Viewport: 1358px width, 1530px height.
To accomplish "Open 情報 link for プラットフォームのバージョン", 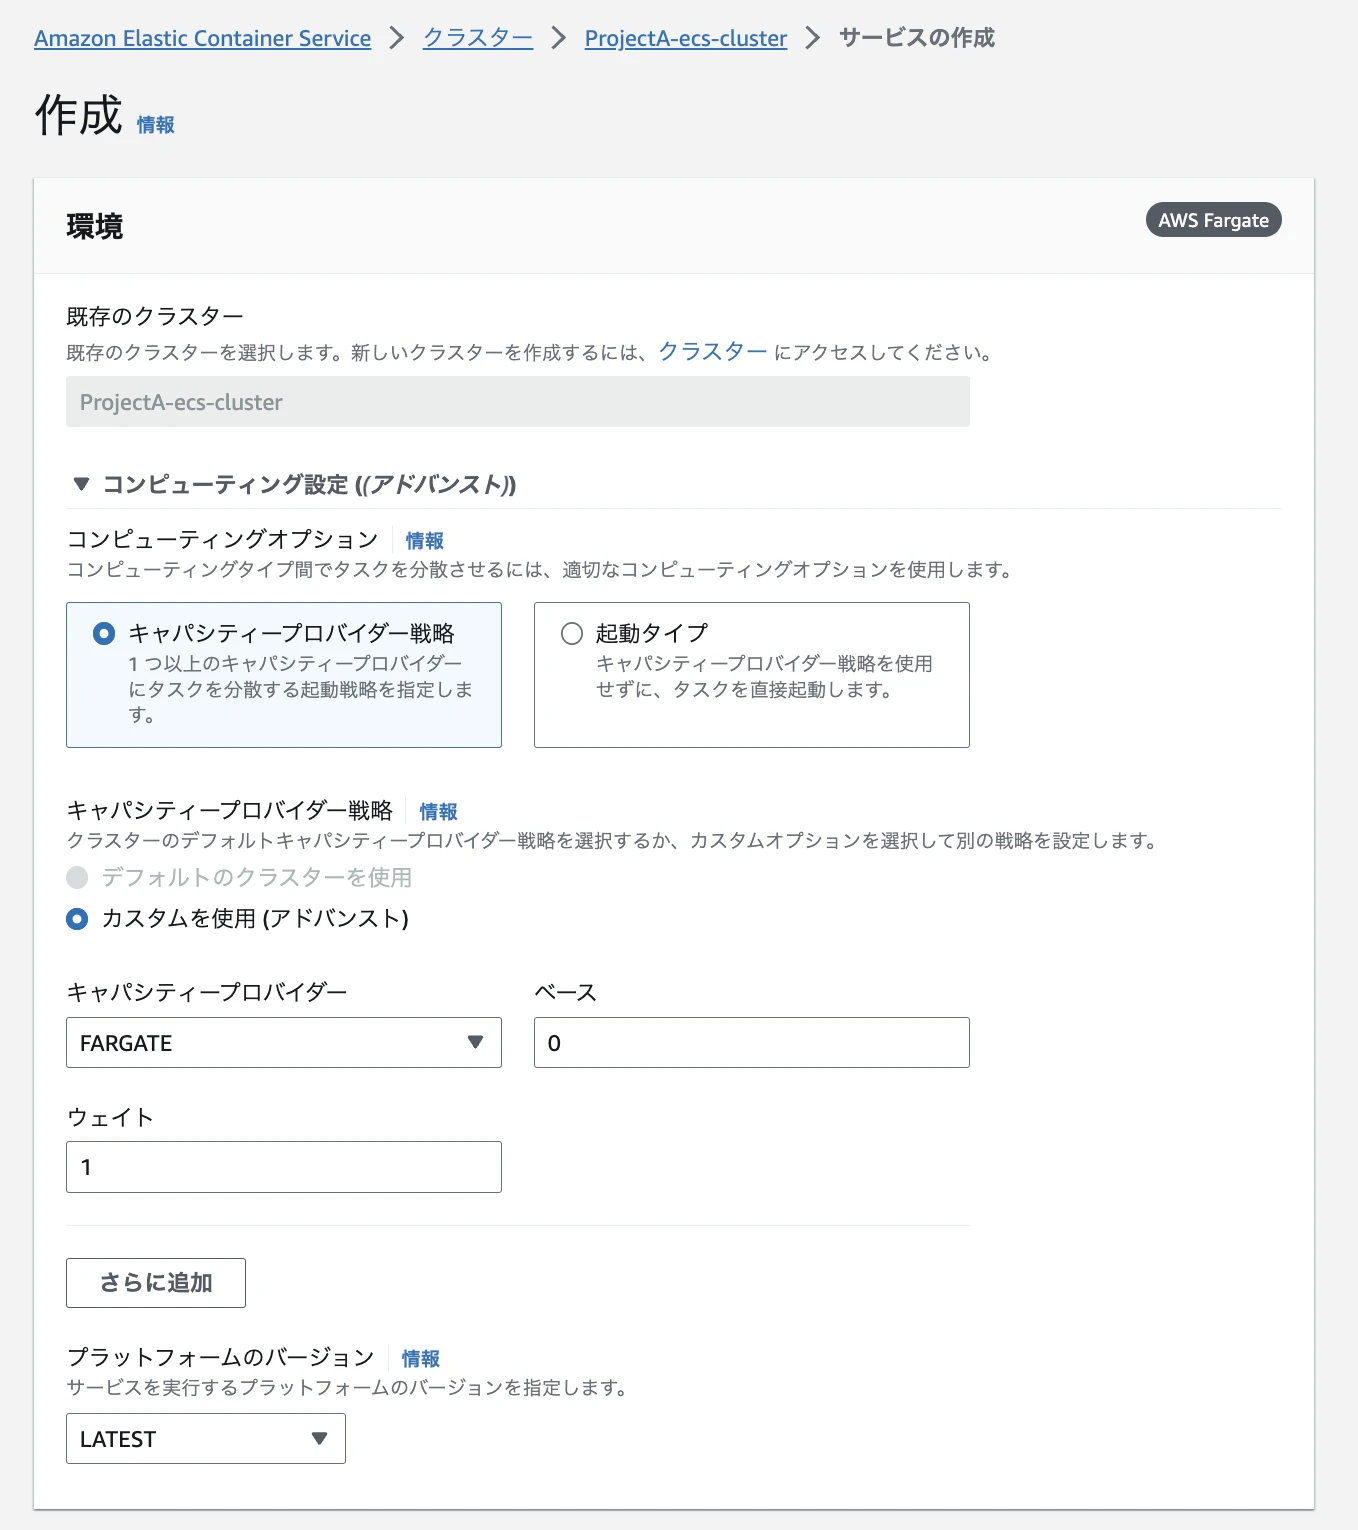I will [421, 1359].
